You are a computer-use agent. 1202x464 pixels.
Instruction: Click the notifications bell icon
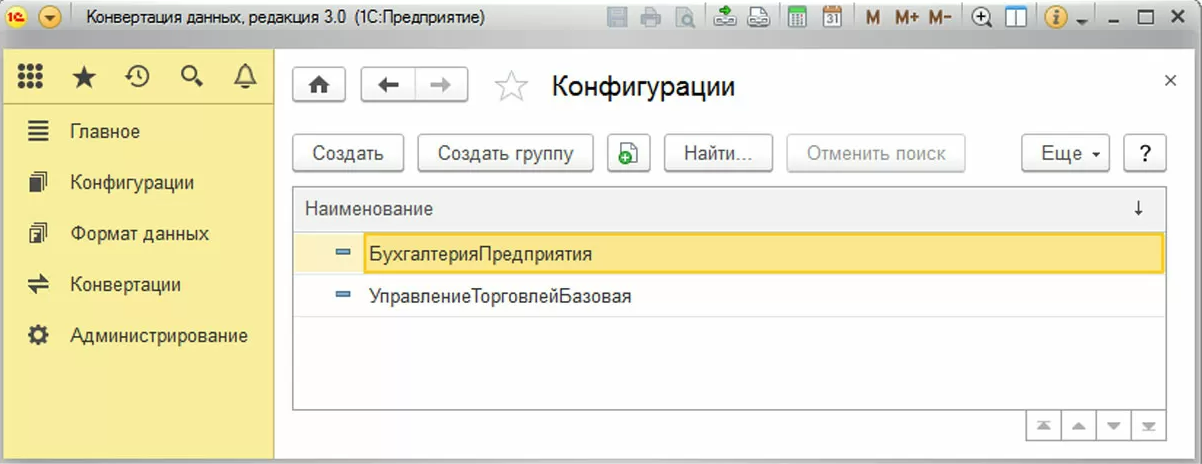[x=245, y=77]
